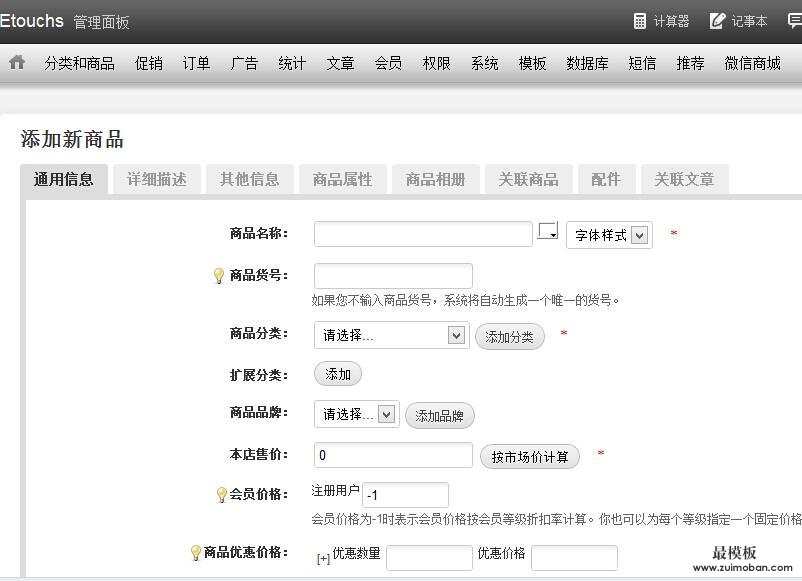Click lightbulb hint beside 商品优惠价格
This screenshot has width=802, height=581.
(196, 552)
